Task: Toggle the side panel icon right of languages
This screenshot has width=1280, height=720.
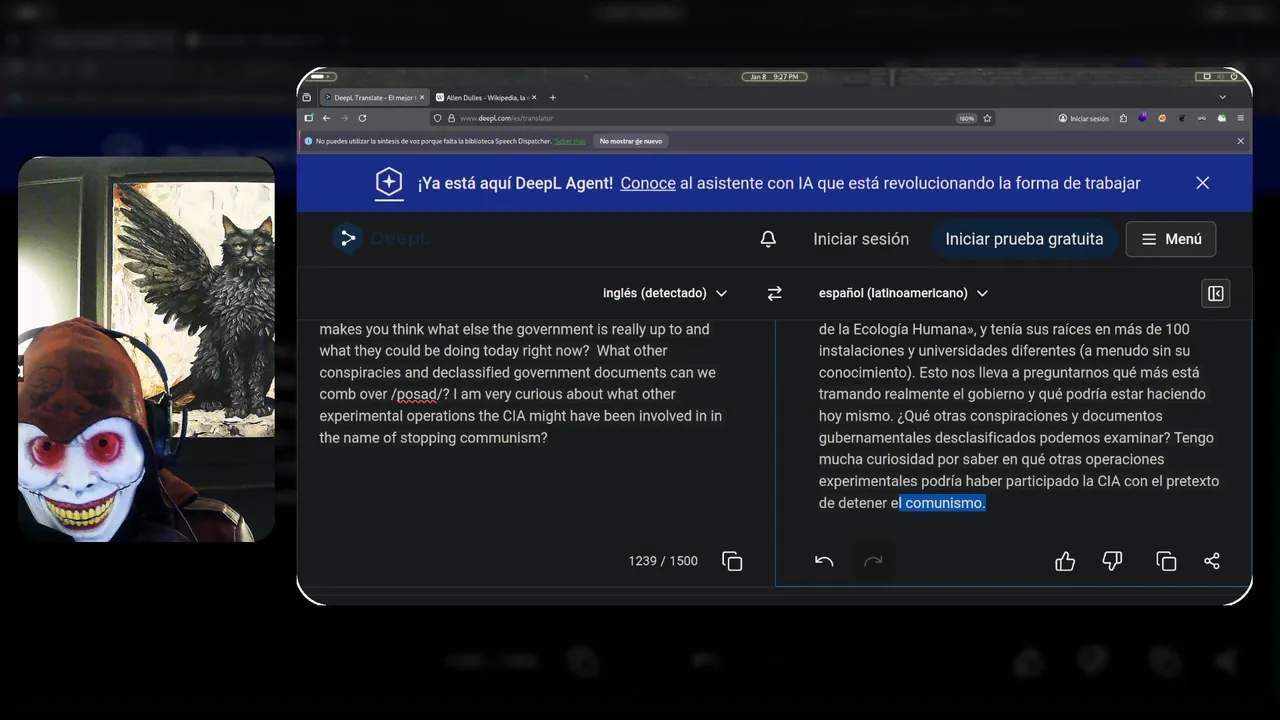Action: 1216,293
